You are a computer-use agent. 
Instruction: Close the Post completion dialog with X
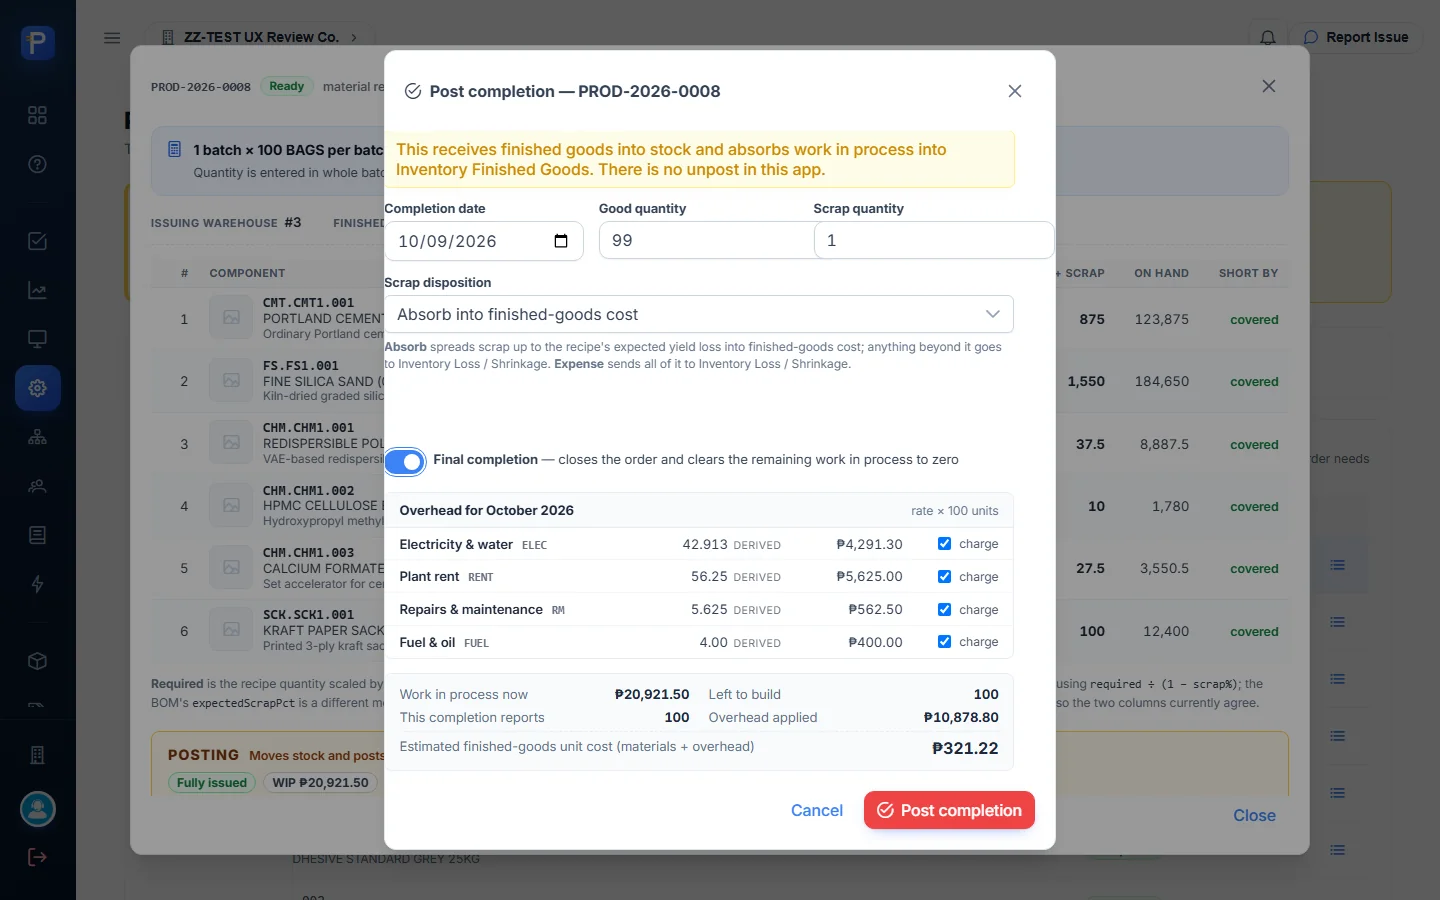pos(1015,91)
